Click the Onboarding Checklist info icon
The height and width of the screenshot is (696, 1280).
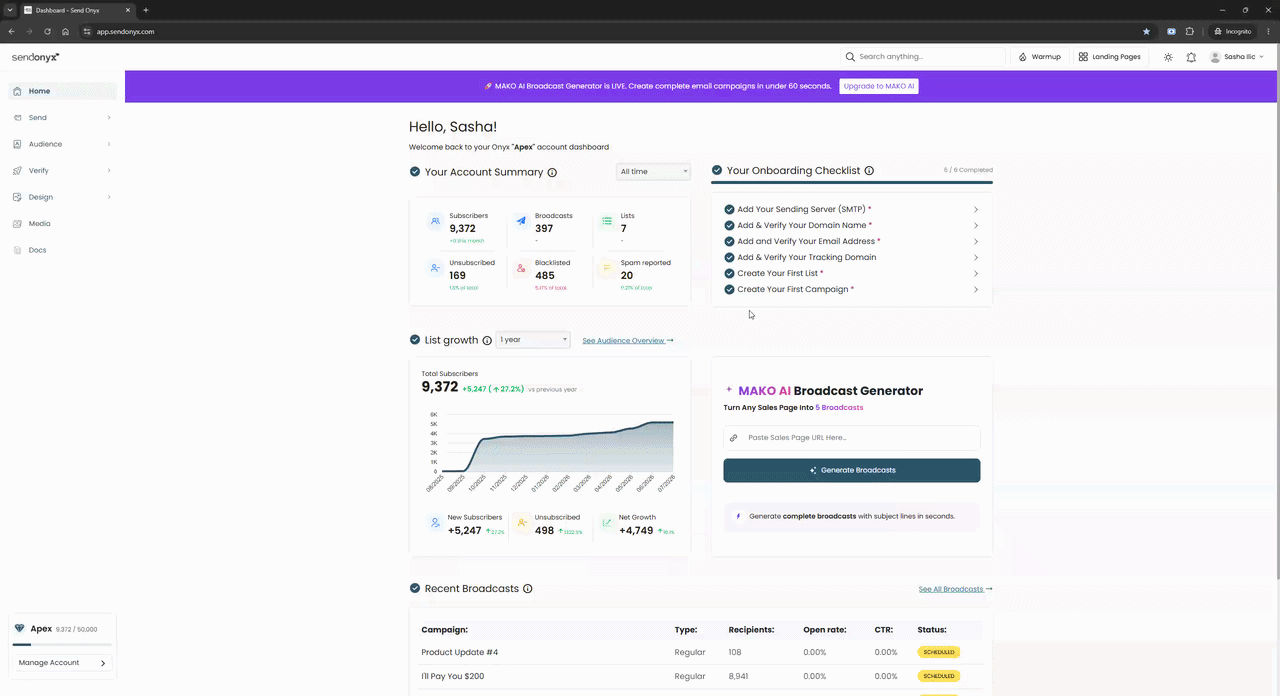pyautogui.click(x=869, y=171)
